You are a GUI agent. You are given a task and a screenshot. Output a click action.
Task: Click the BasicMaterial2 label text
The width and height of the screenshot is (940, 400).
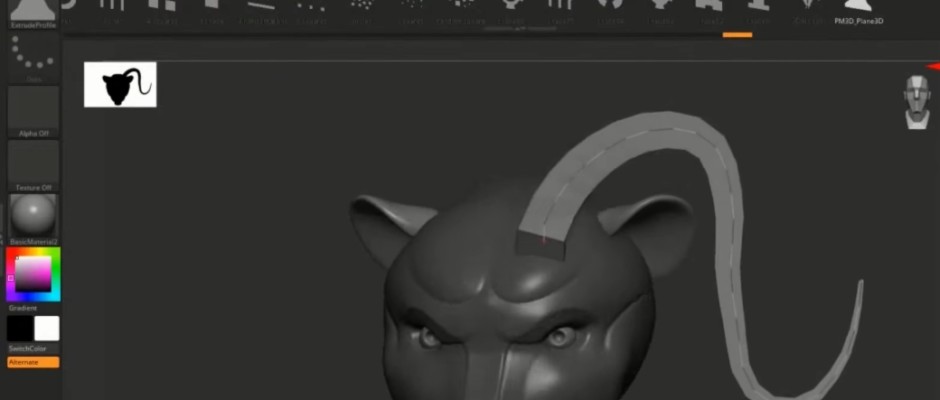[x=33, y=242]
